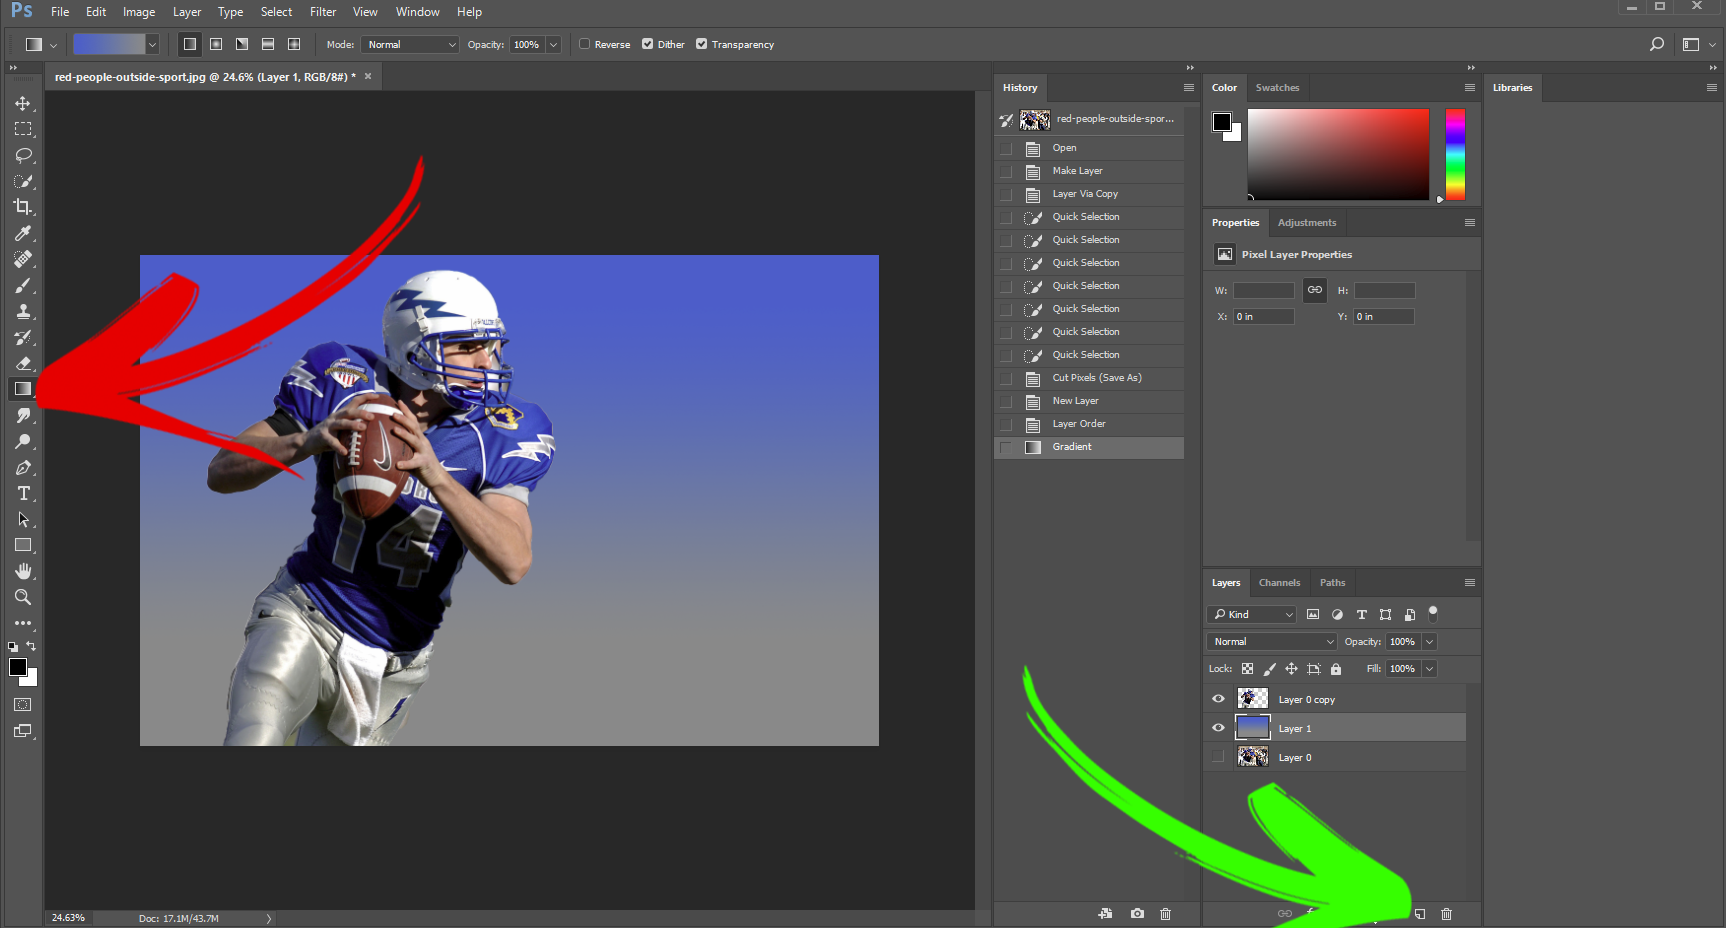Select the Lasso tool
1726x928 pixels.
tap(23, 155)
